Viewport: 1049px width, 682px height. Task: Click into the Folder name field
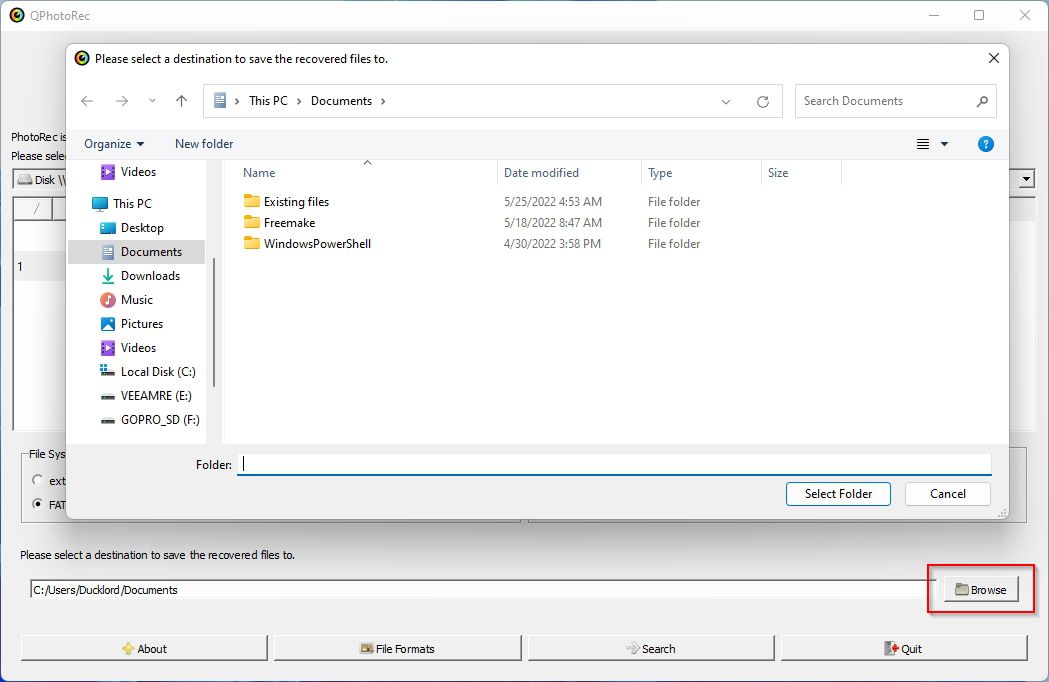(614, 464)
